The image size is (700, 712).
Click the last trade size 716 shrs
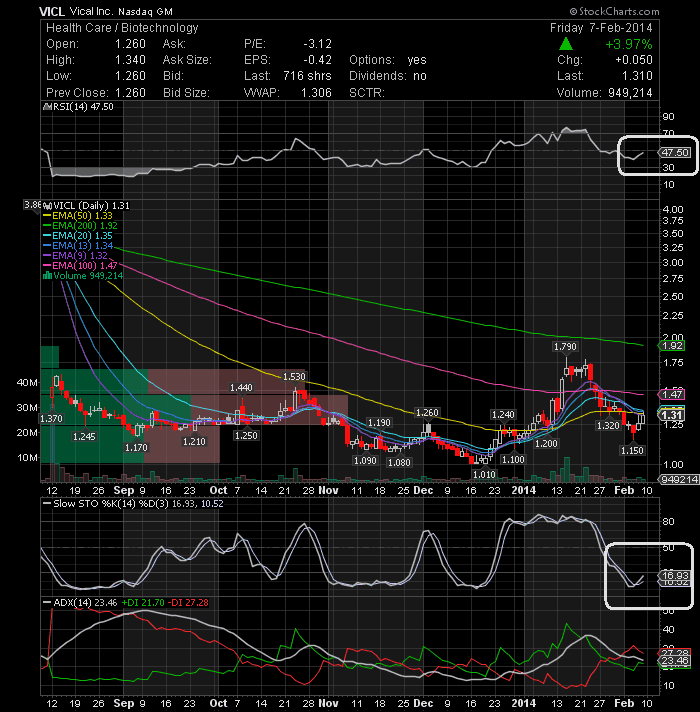tap(307, 76)
